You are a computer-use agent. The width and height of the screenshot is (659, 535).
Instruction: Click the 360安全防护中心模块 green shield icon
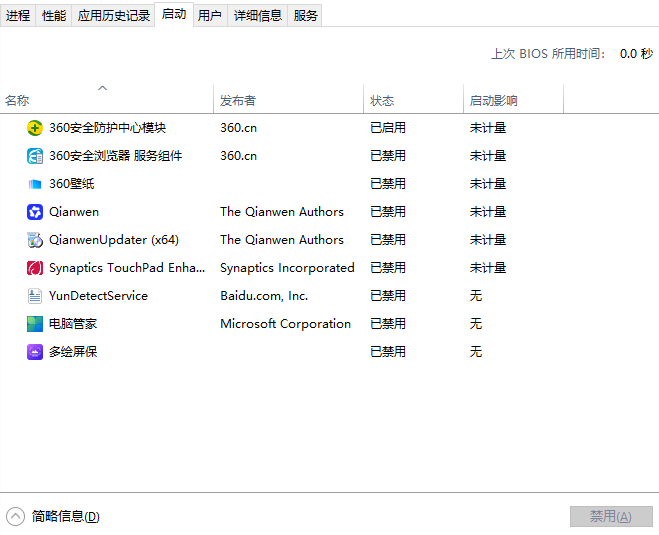[x=35, y=128]
